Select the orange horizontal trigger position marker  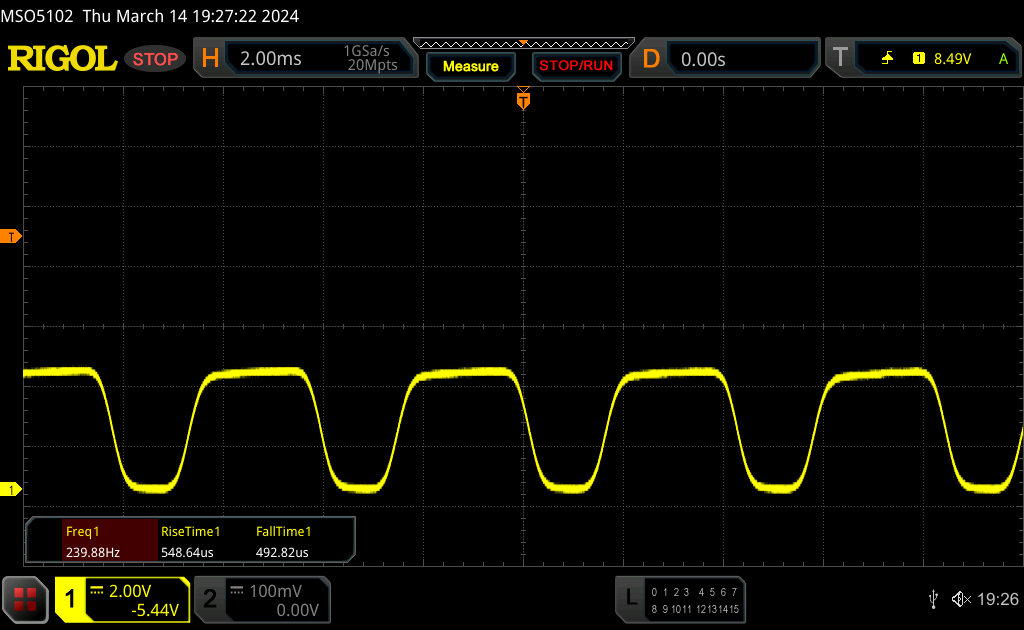coord(522,100)
